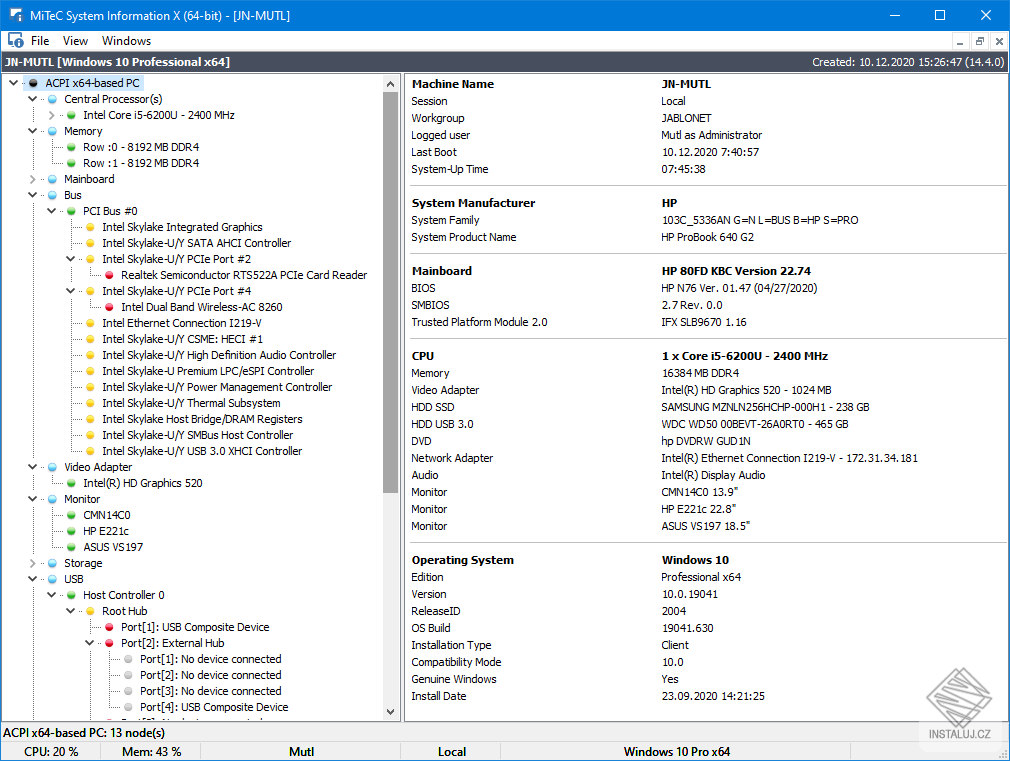Screen dimensions: 1010x761
Task: Close the inner JN-MUTL child window
Action: click(x=999, y=41)
